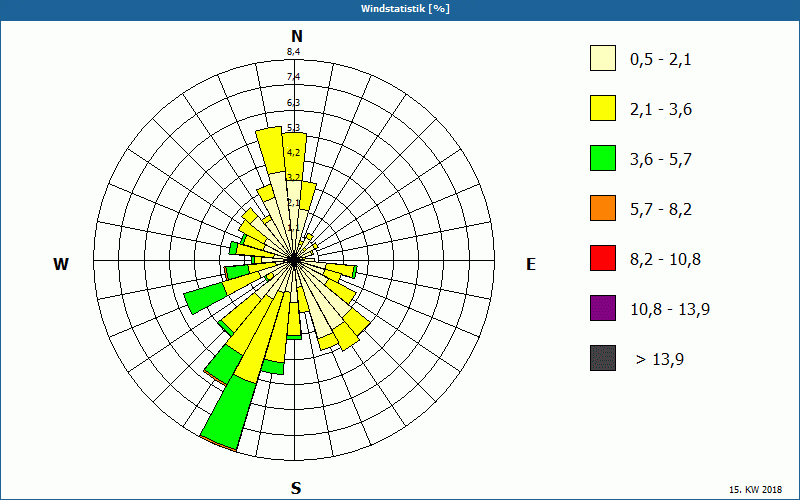Click the legend label '> 13,9'
Screen dimensions: 800x500
tap(660, 360)
